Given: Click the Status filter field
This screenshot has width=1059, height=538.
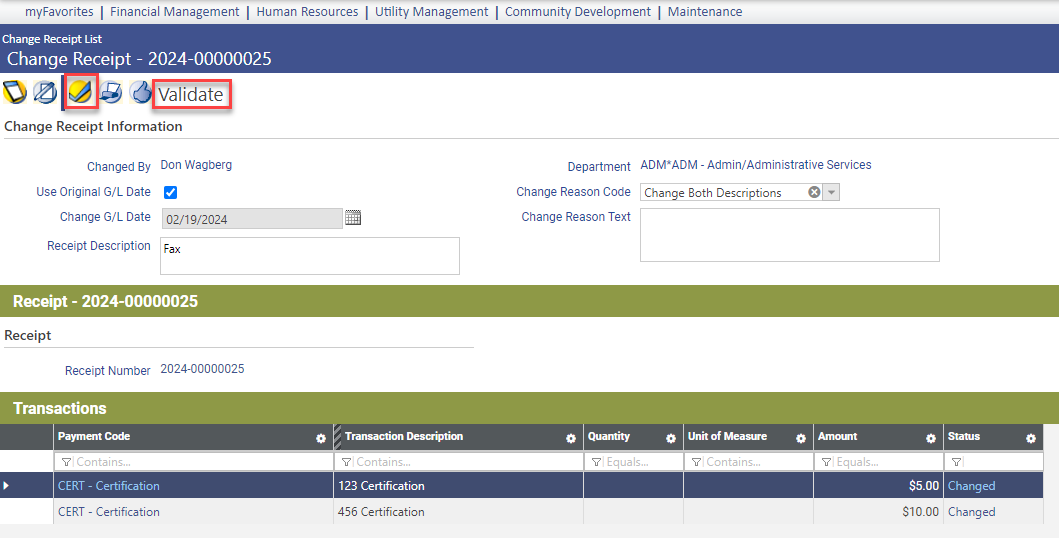Looking at the screenshot, I should (993, 462).
